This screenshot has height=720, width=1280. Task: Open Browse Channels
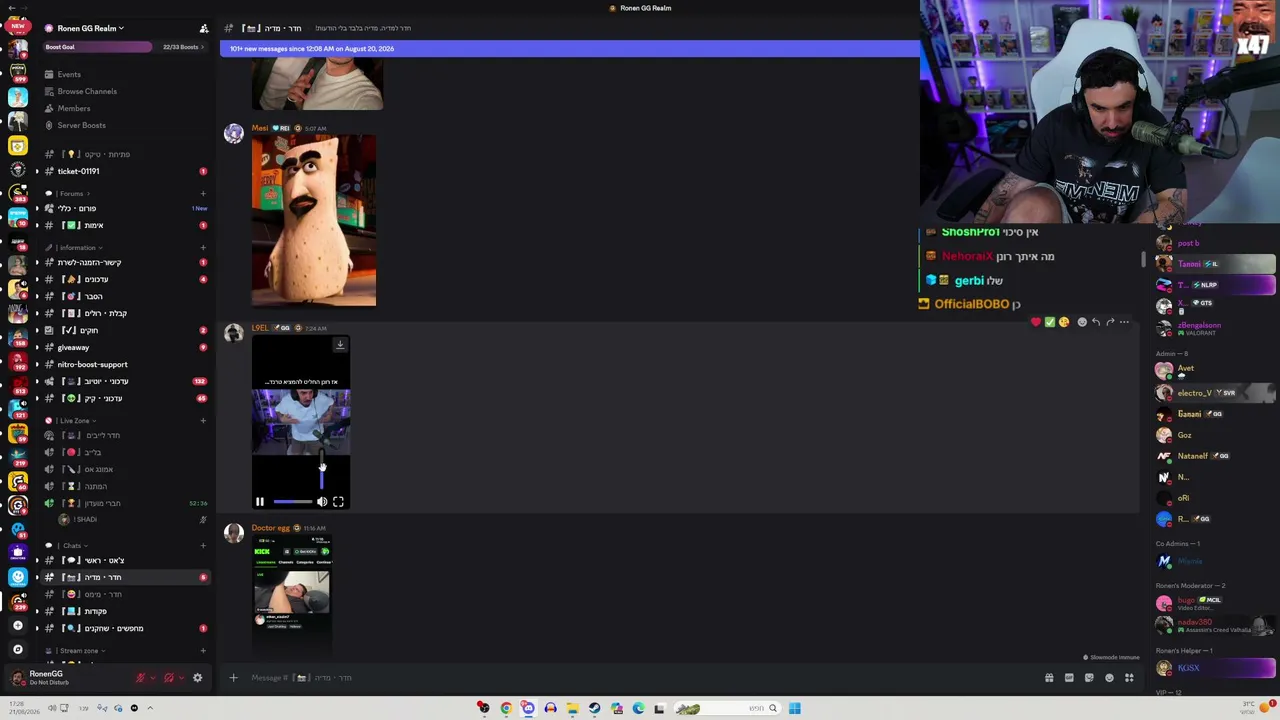click(x=86, y=91)
